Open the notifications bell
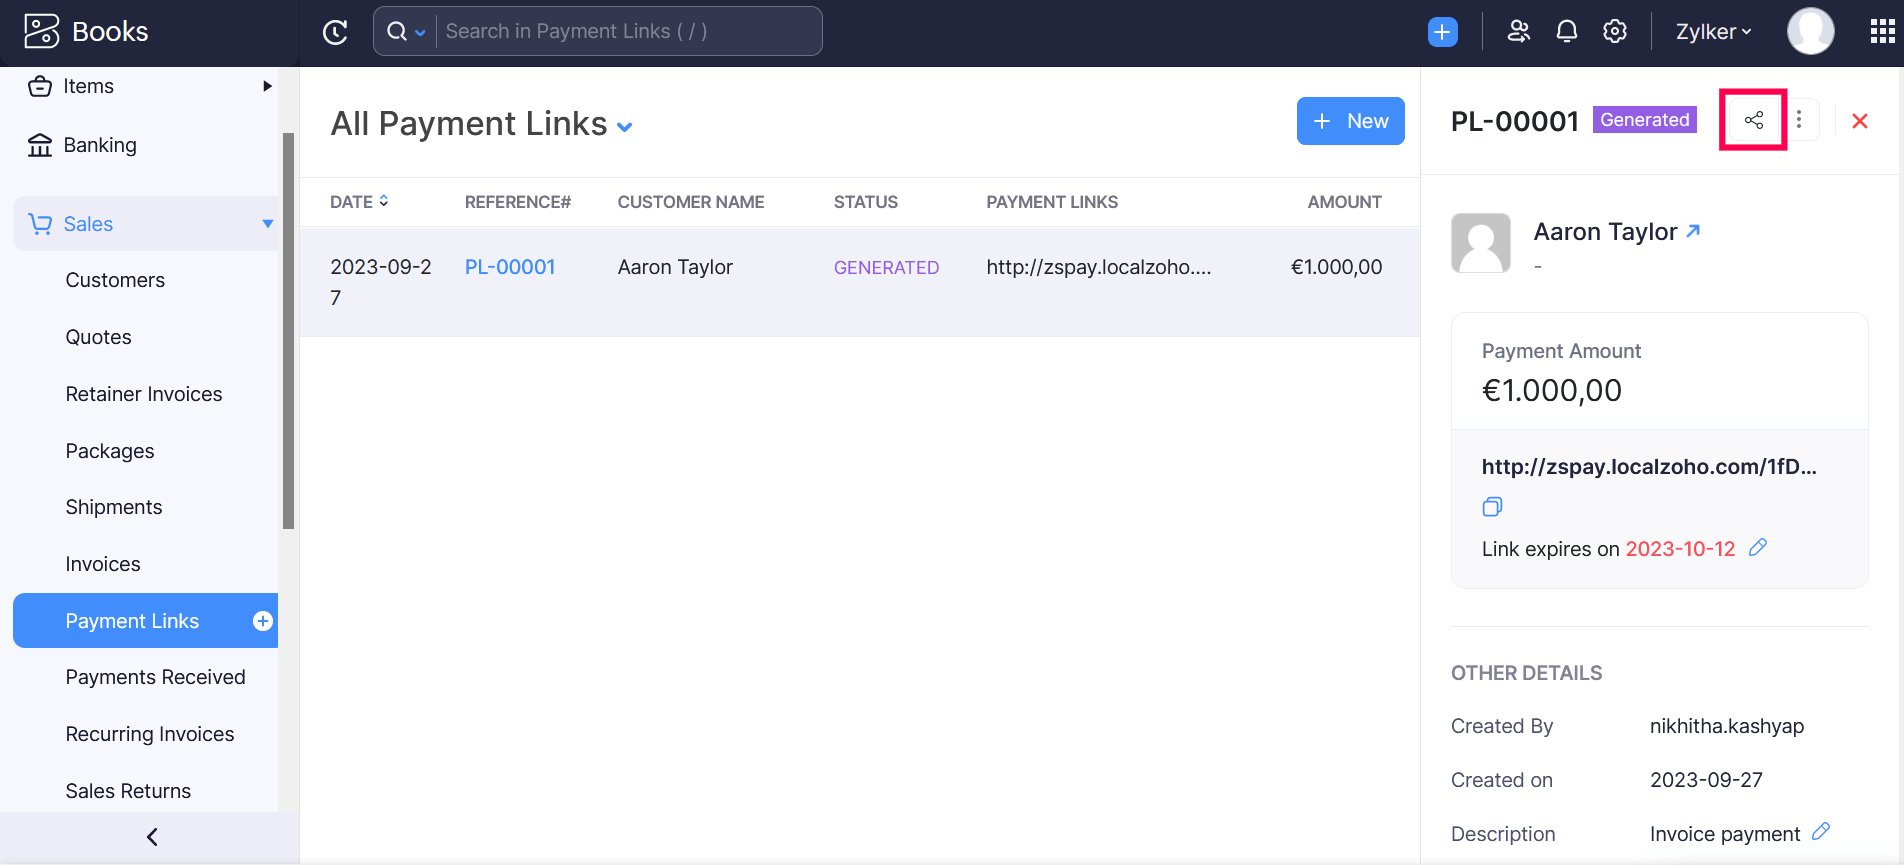Viewport: 1904px width, 865px height. (1567, 32)
